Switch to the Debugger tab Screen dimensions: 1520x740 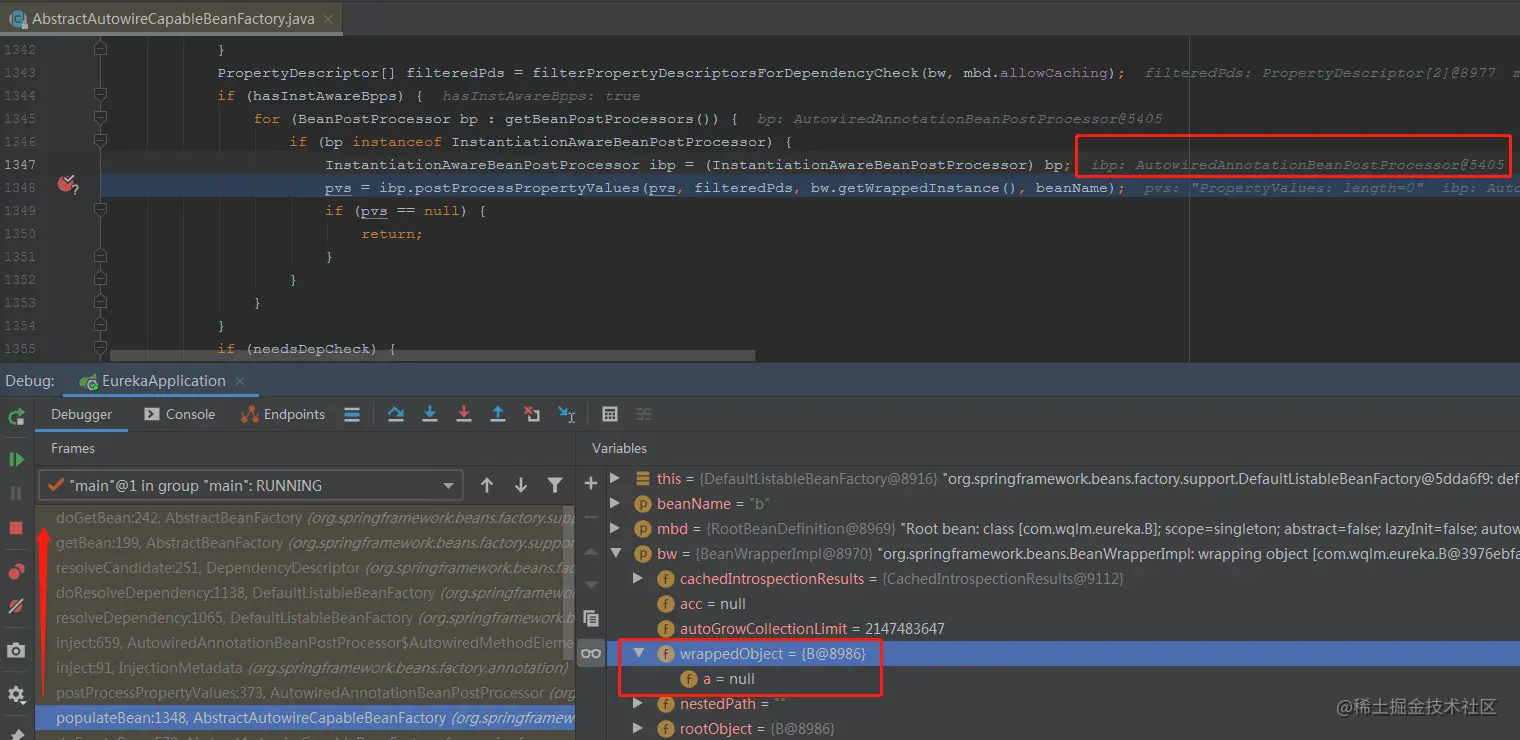click(x=82, y=414)
